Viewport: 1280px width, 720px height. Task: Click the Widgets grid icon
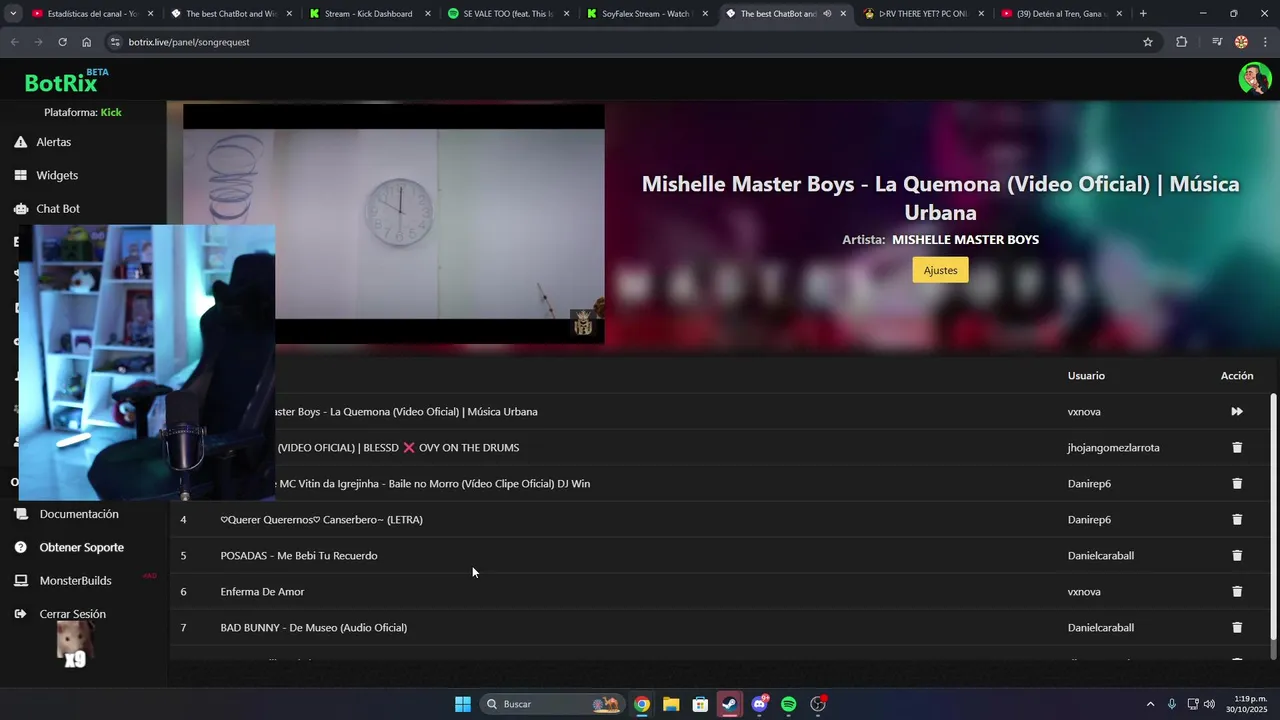coord(20,175)
